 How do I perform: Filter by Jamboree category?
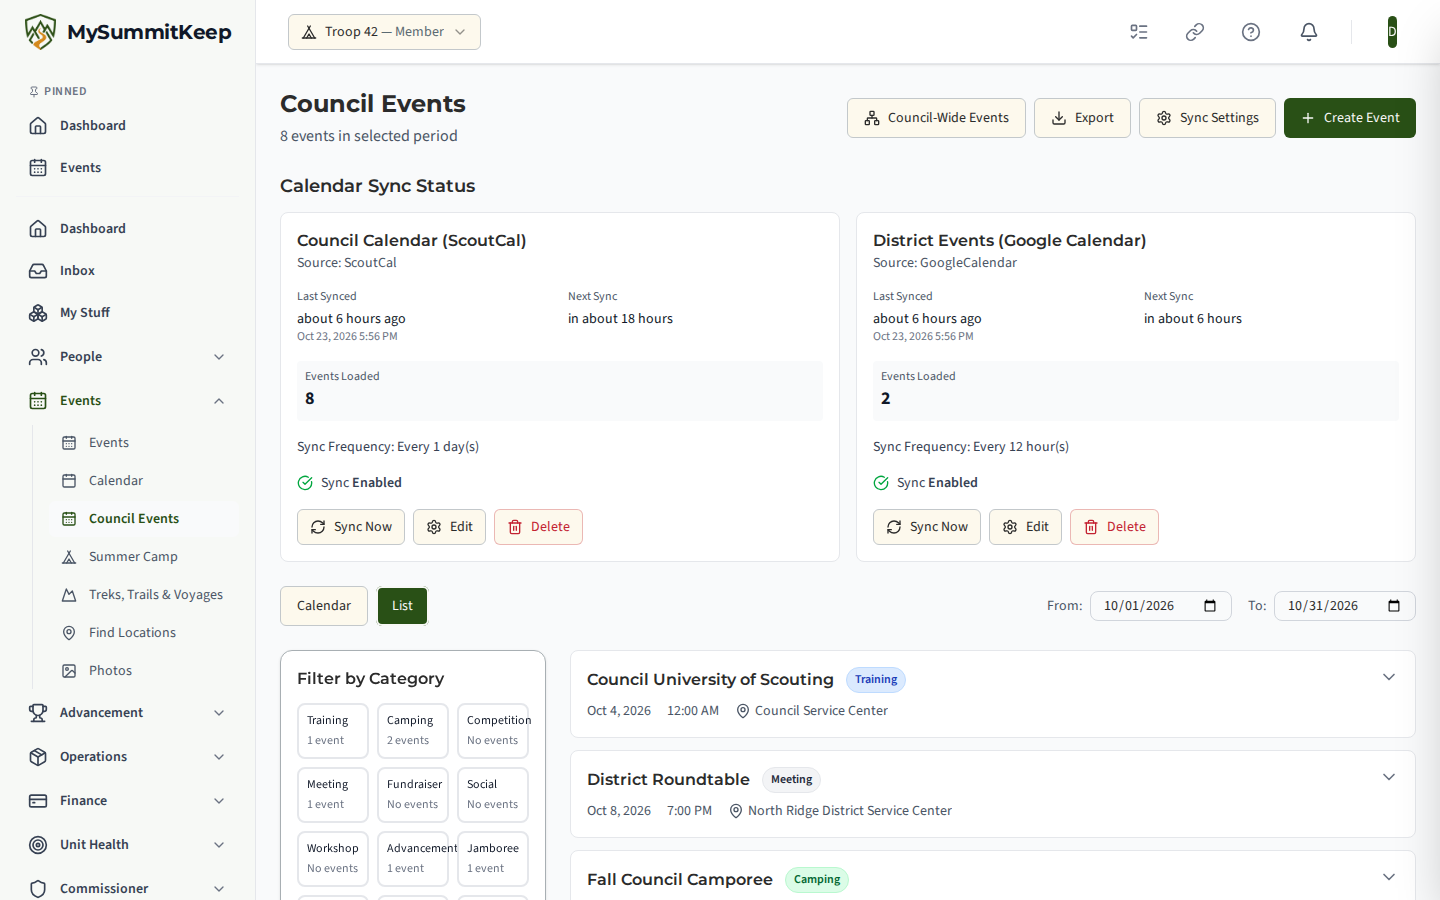pyautogui.click(x=493, y=859)
